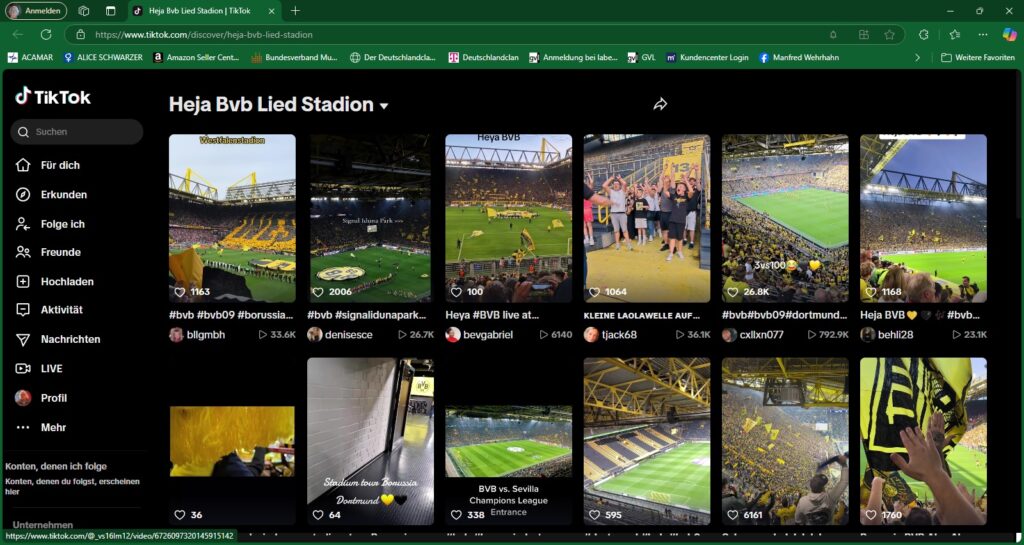The image size is (1024, 545).
Task: Open the video thumbnail with 36 likes
Action: click(x=232, y=441)
